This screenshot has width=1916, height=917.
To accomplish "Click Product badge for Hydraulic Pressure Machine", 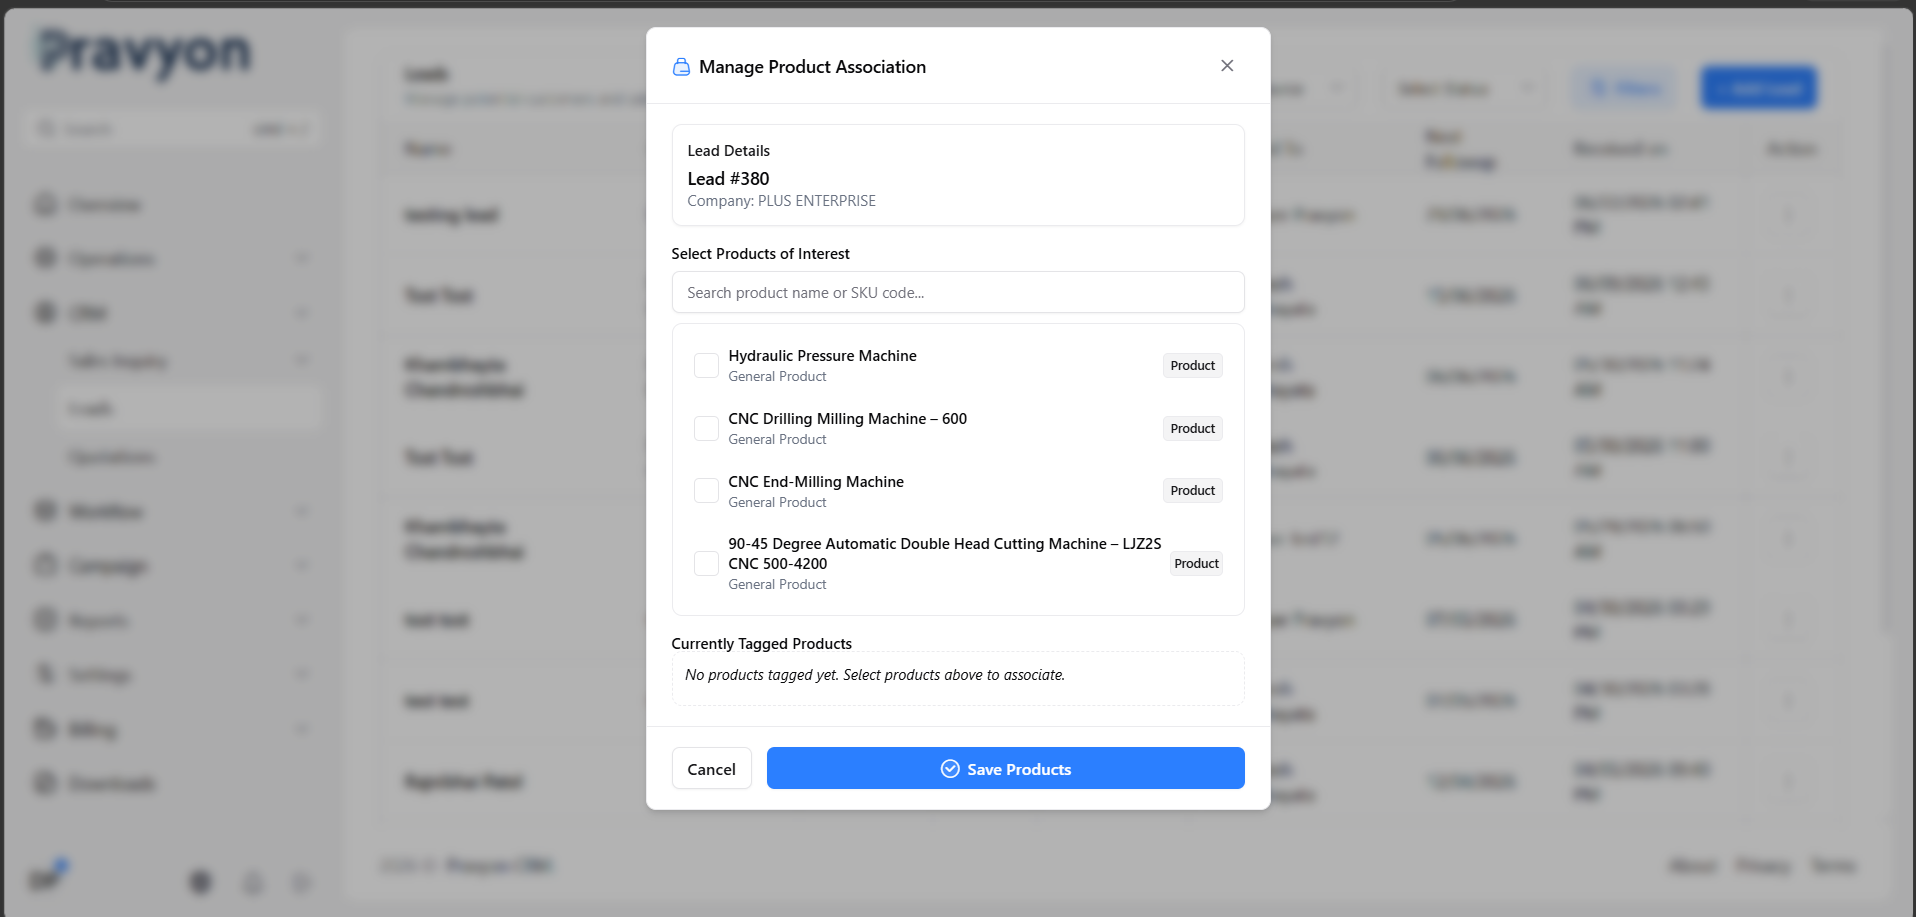I will pyautogui.click(x=1192, y=366).
